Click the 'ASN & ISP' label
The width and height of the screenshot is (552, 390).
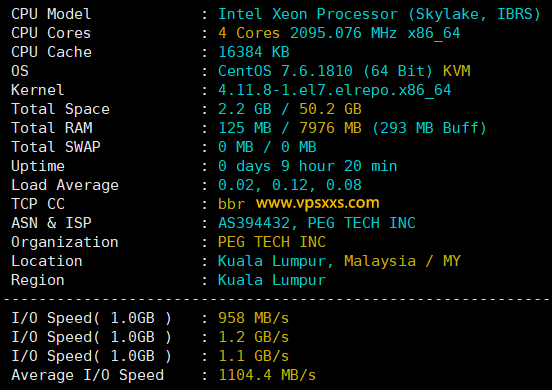pyautogui.click(x=51, y=223)
